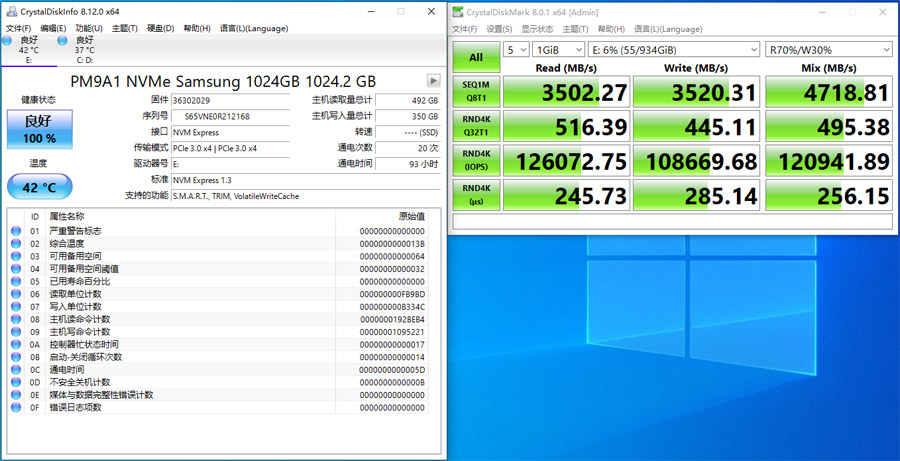The height and width of the screenshot is (461, 900).
Task: Click the green All benchmark button
Action: pos(476,57)
